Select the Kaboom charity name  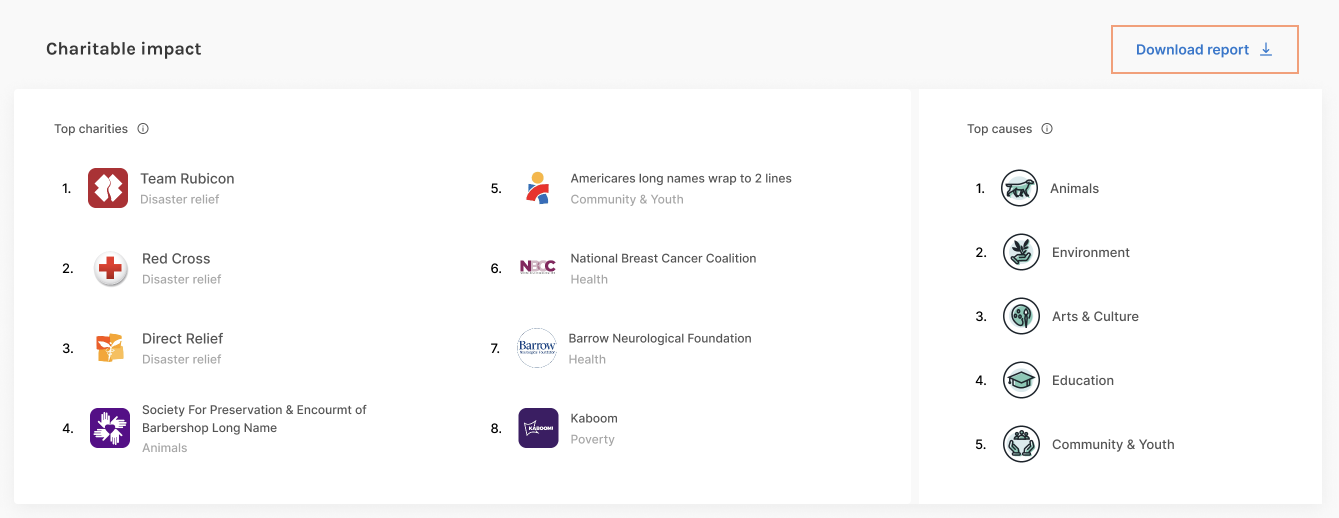click(x=594, y=418)
